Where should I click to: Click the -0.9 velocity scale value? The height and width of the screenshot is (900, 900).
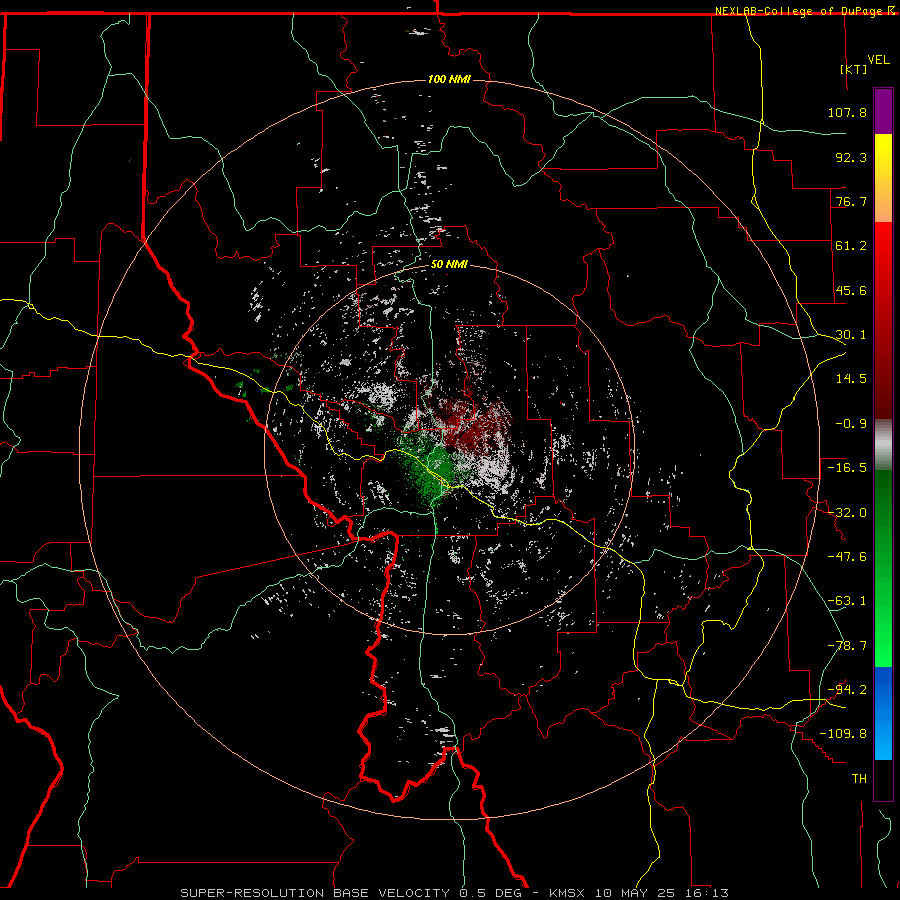point(851,424)
